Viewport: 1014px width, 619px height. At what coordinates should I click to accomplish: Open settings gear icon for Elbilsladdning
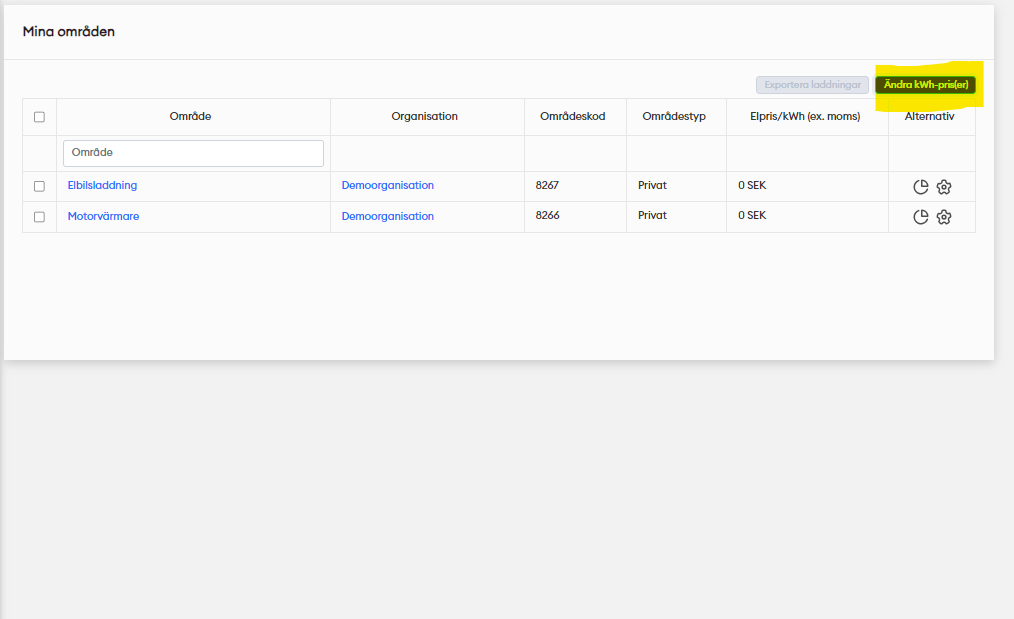[x=943, y=187]
